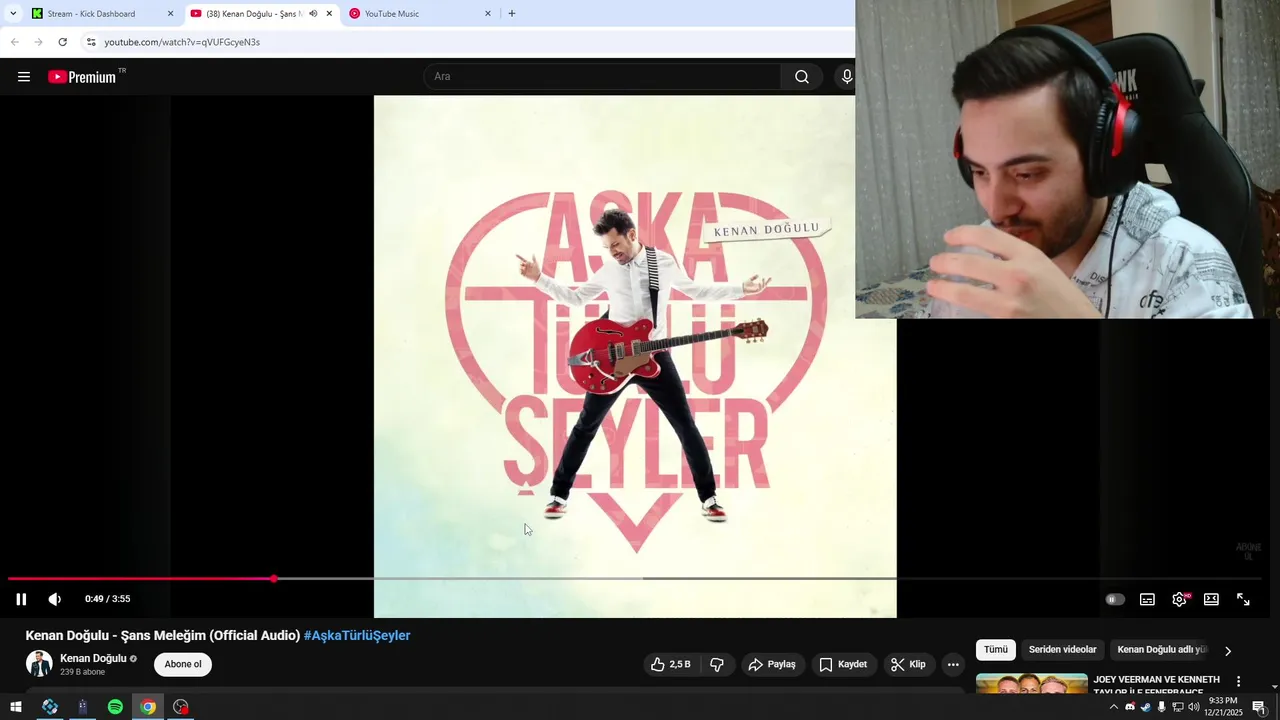Click the video title 'Kenan Doğulu - Şans Meleğim'
The width and height of the screenshot is (1280, 720).
click(162, 635)
